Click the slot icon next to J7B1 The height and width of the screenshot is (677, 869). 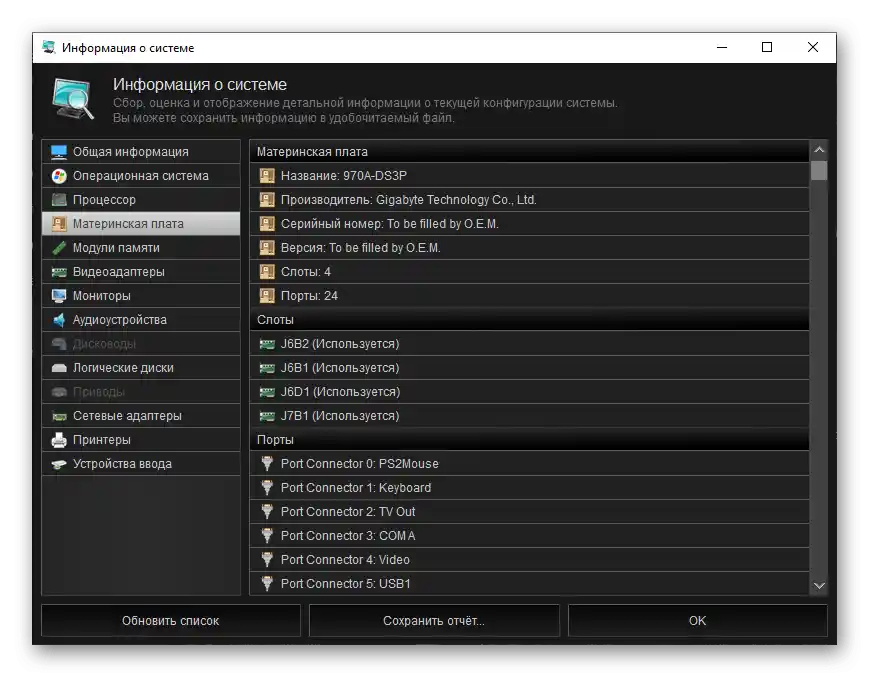point(267,416)
